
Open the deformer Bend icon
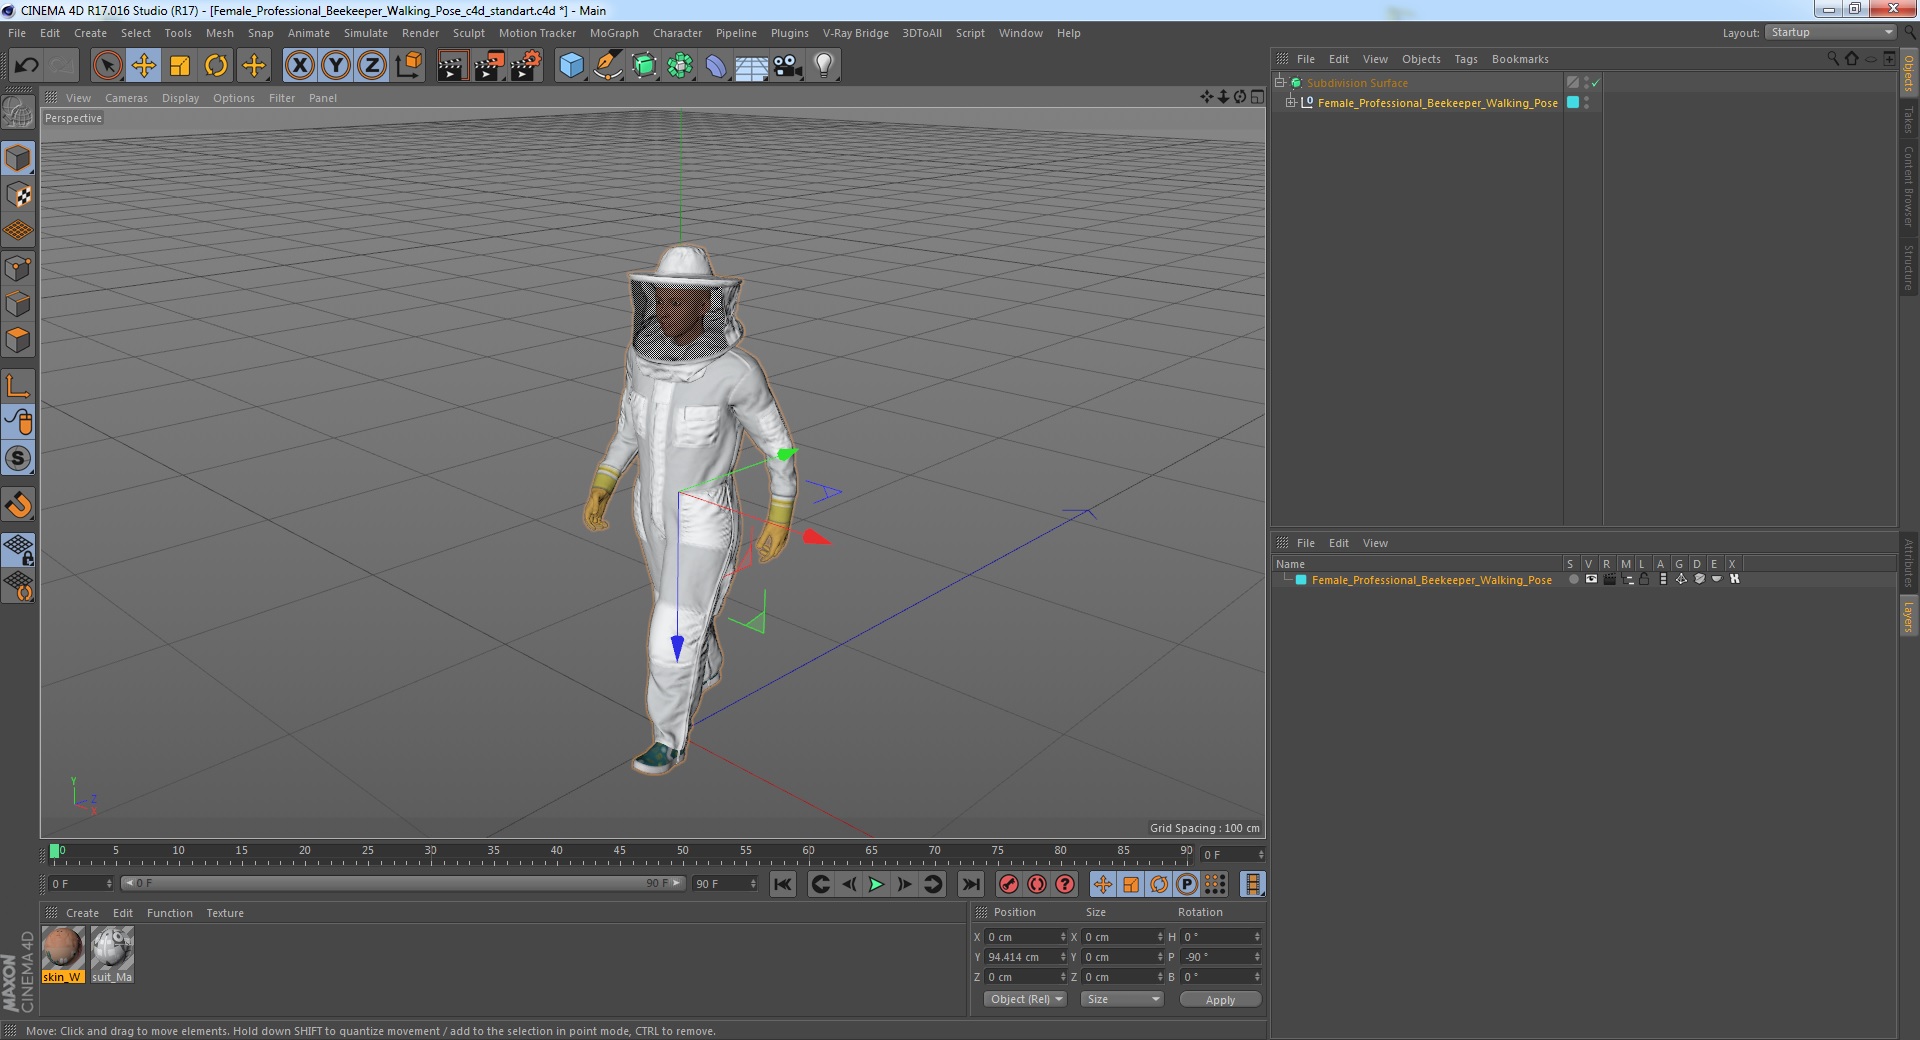tap(716, 66)
